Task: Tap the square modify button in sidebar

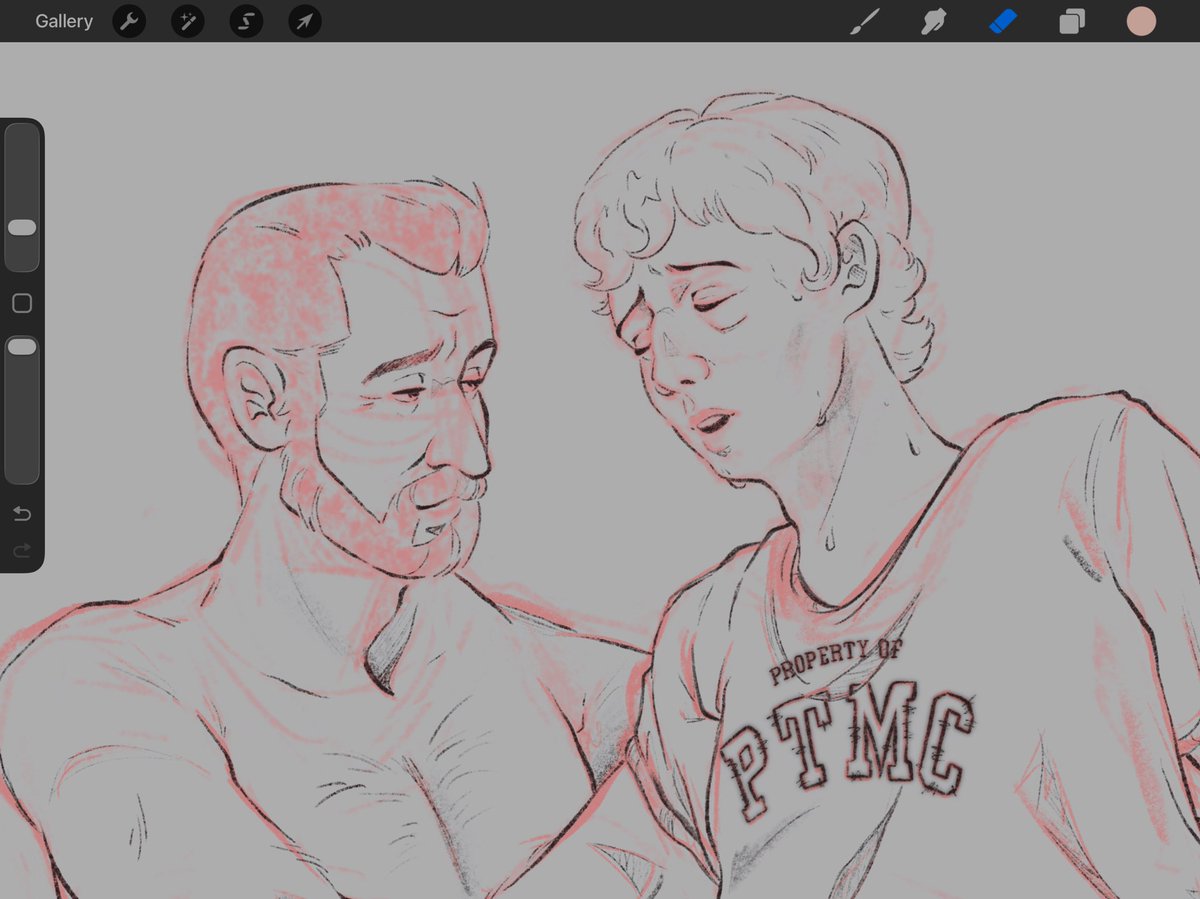Action: coord(22,303)
